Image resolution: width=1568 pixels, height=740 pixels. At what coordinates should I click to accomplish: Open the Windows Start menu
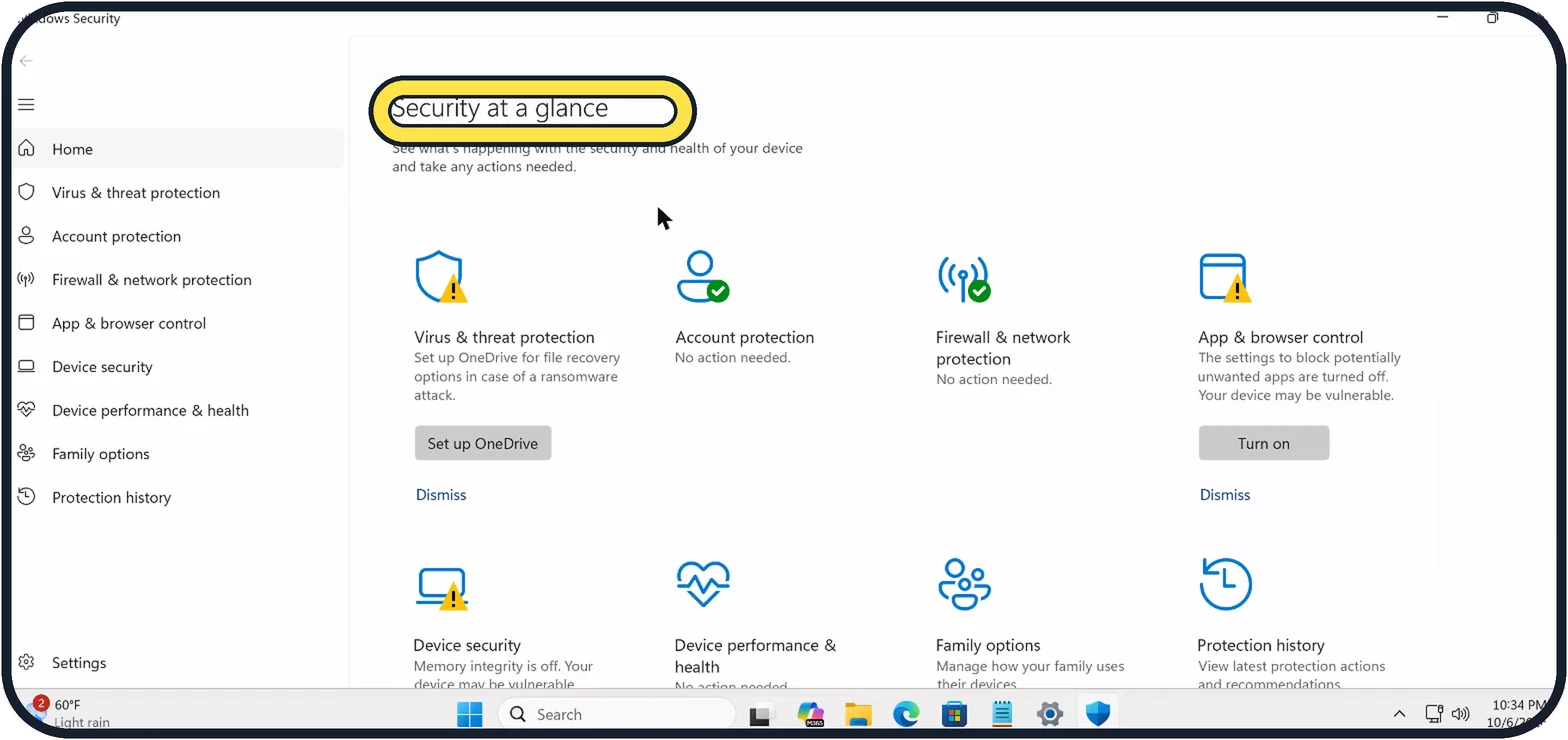pos(469,714)
